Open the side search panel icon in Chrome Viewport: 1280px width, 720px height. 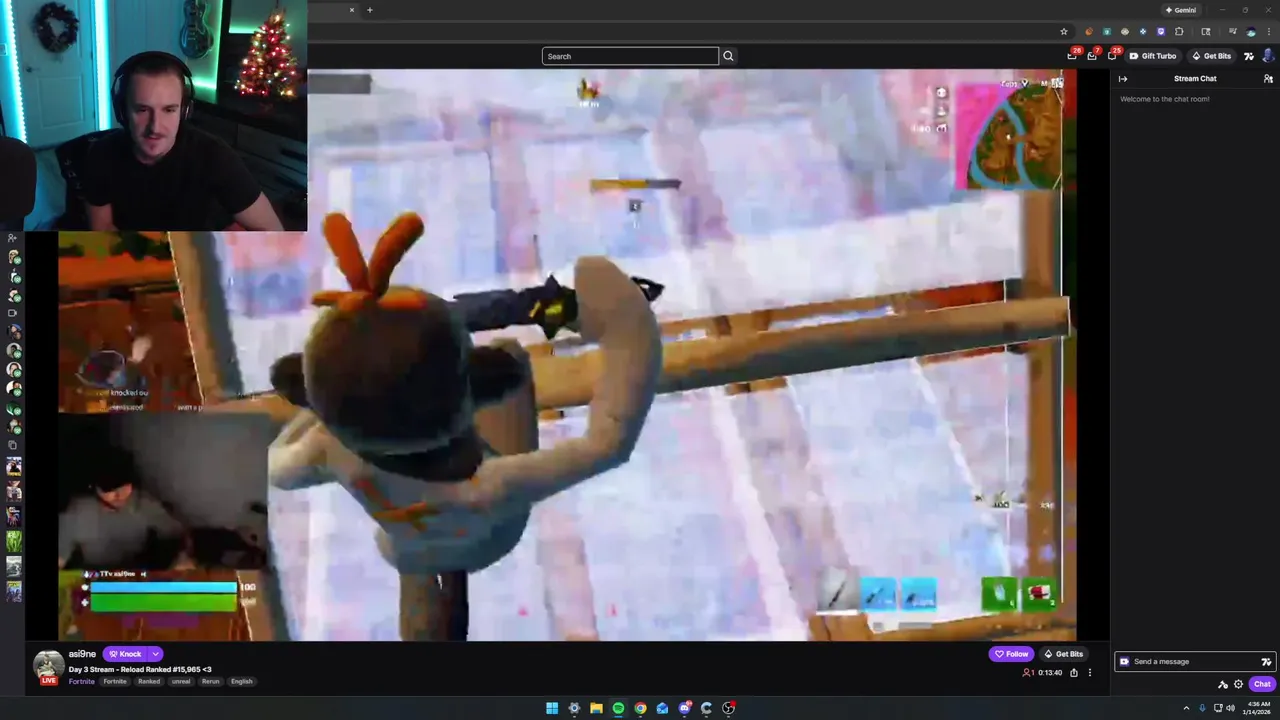coord(1206,32)
